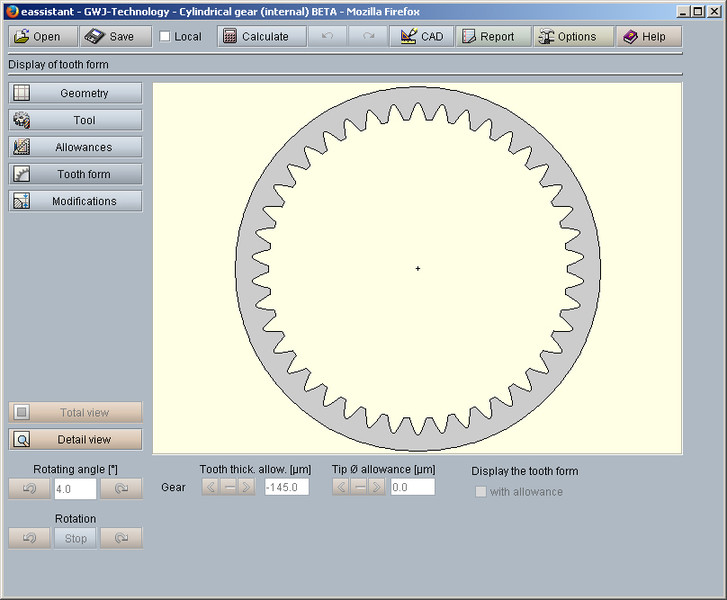Screen dimensions: 727x600
Task: Enable the 'with allowance' checkbox
Action: [481, 492]
